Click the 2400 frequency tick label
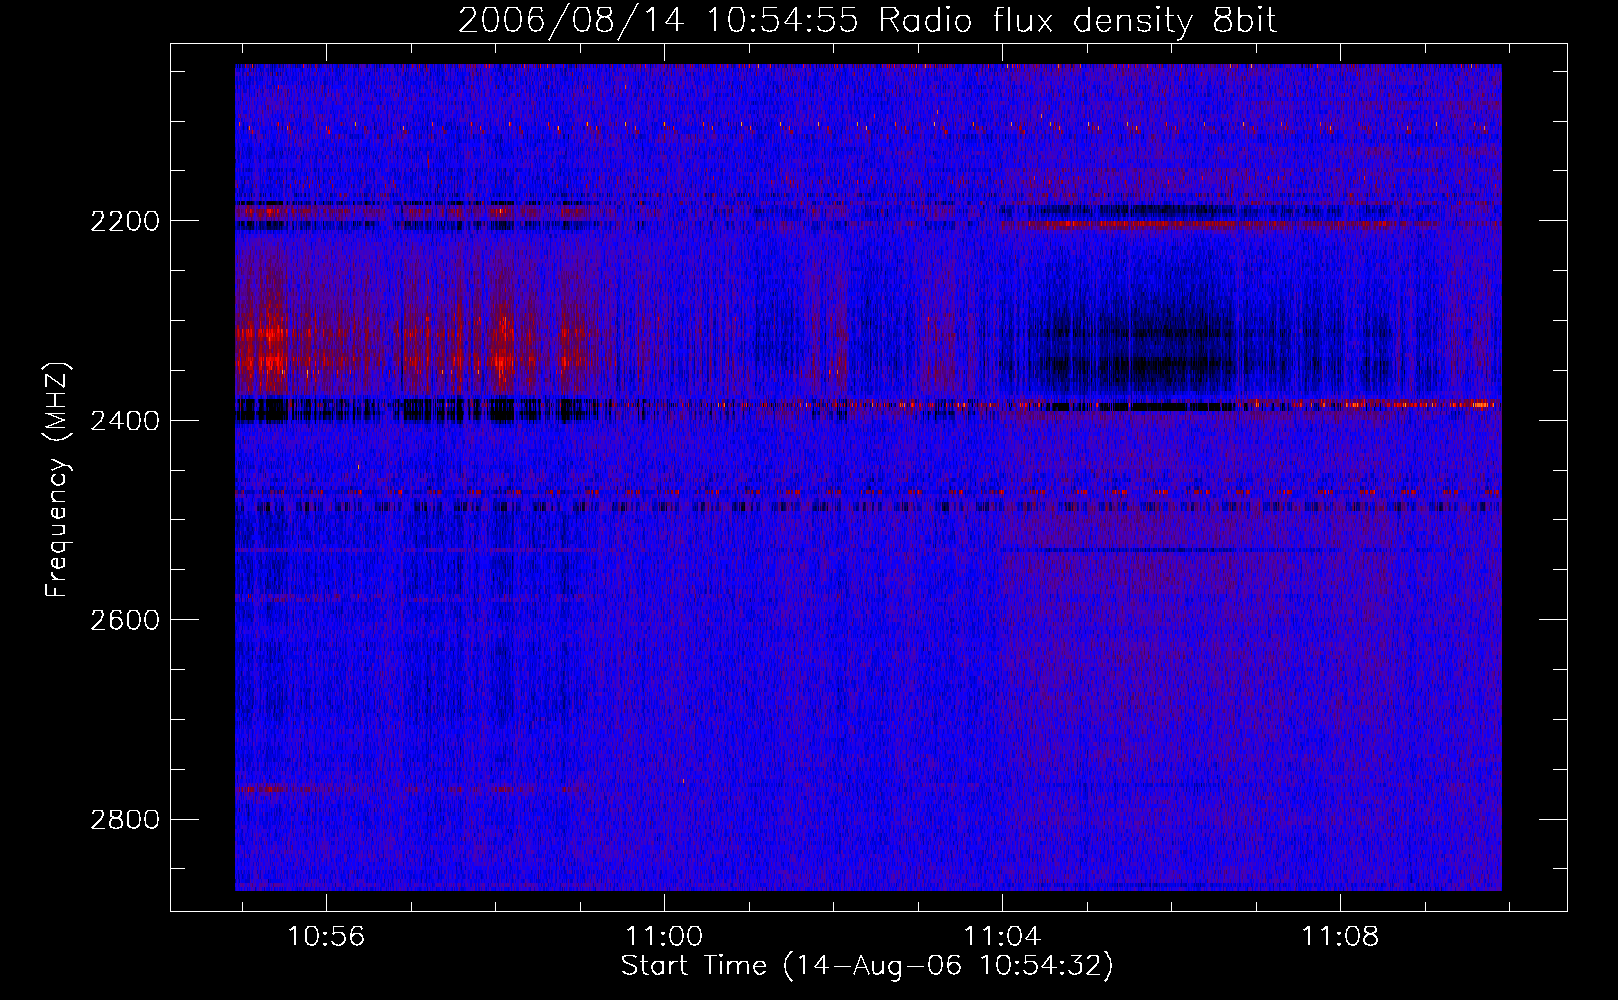 (125, 421)
